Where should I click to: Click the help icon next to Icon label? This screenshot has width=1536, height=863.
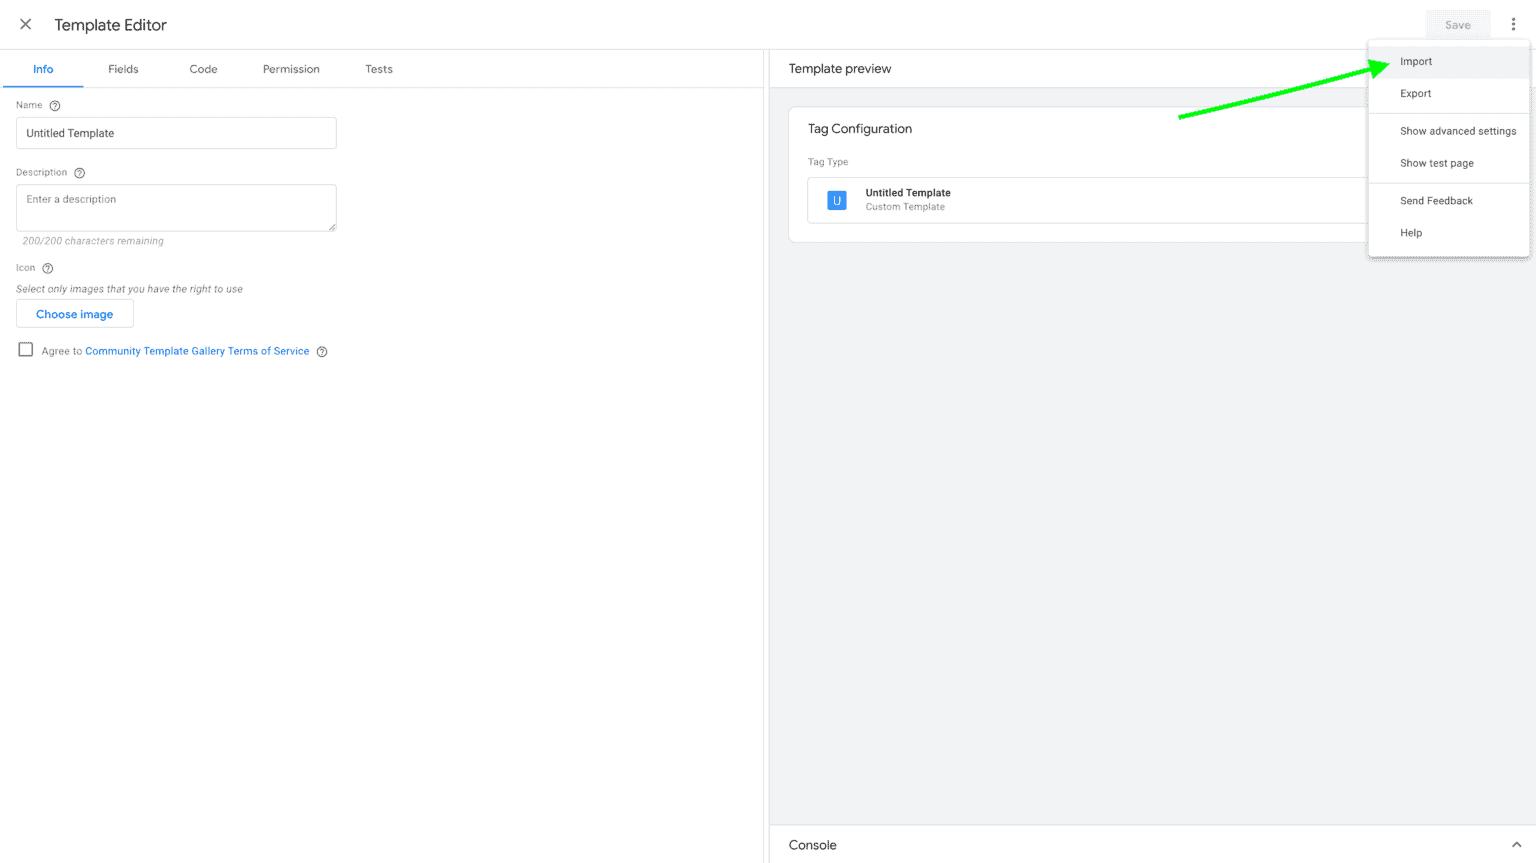pos(48,268)
